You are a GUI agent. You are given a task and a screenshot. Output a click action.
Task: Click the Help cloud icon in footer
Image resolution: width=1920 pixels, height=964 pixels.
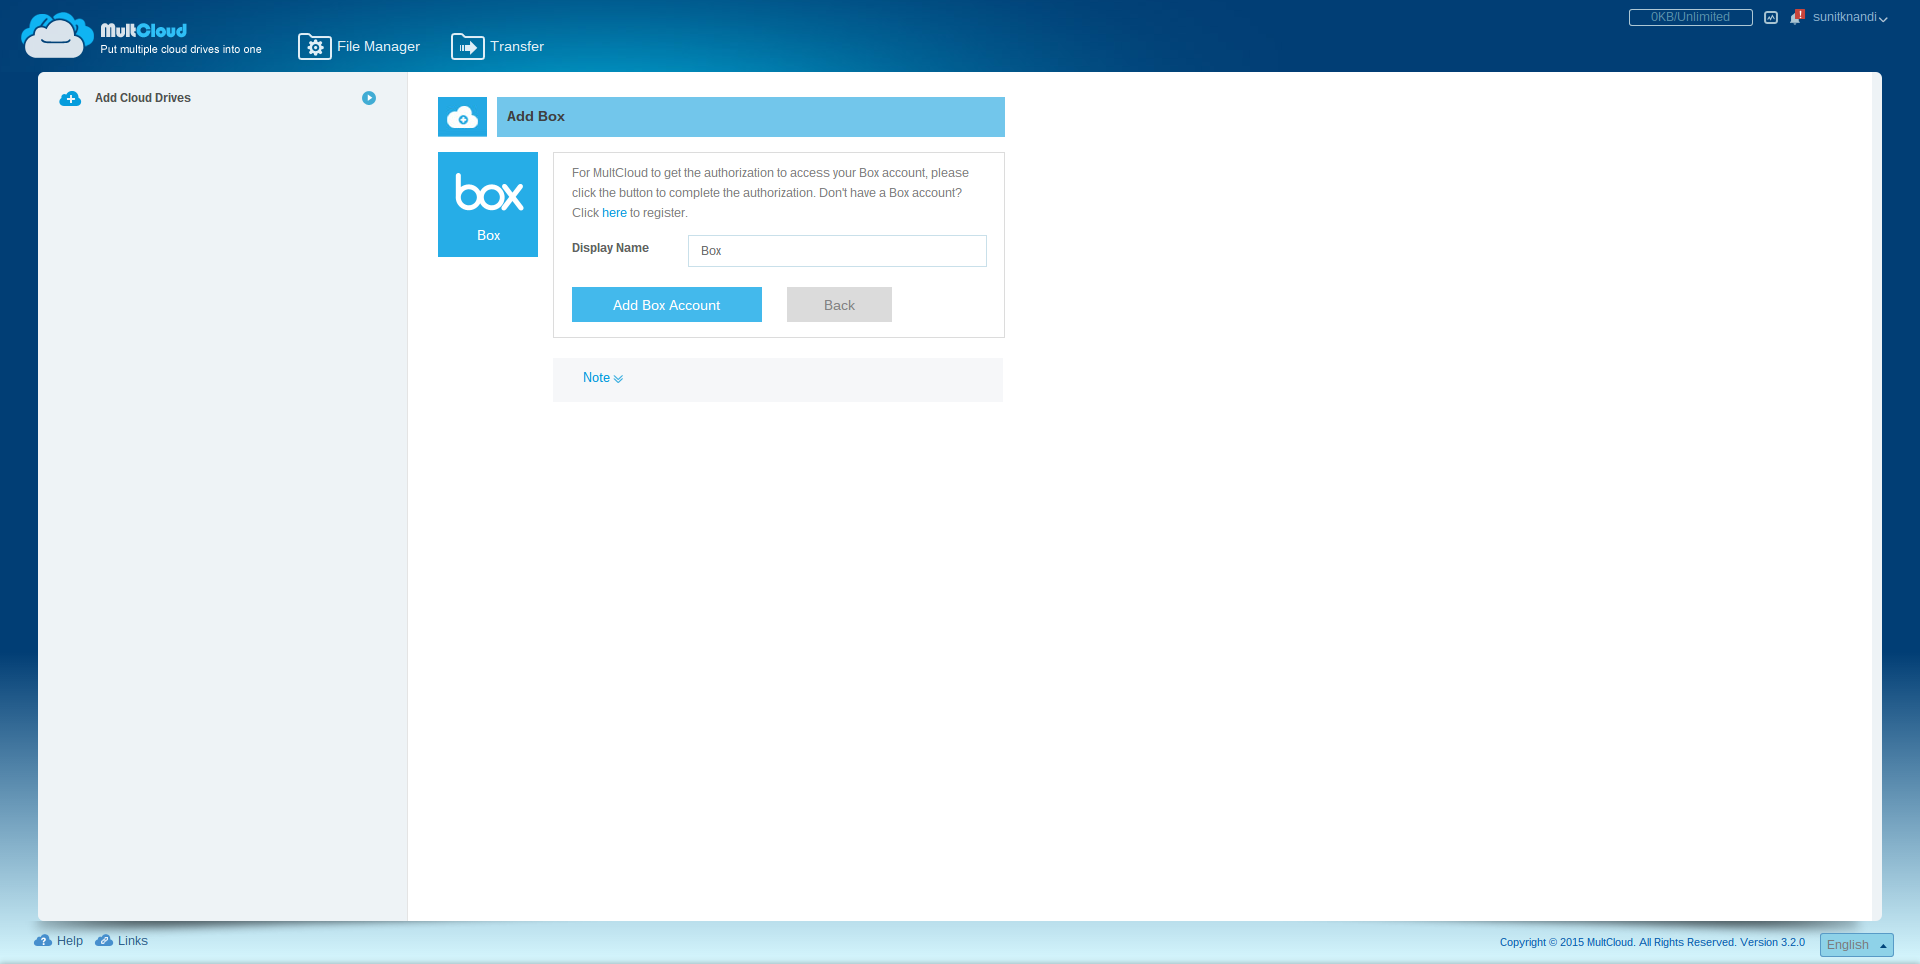point(43,941)
